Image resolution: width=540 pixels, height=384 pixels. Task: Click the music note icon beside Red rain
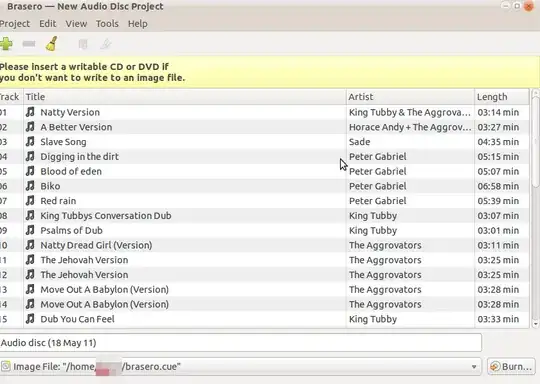pyautogui.click(x=30, y=201)
